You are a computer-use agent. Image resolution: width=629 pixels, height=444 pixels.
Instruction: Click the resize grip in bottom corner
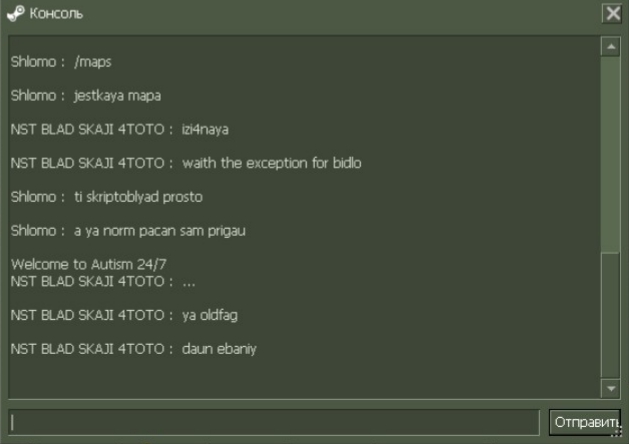(x=617, y=431)
